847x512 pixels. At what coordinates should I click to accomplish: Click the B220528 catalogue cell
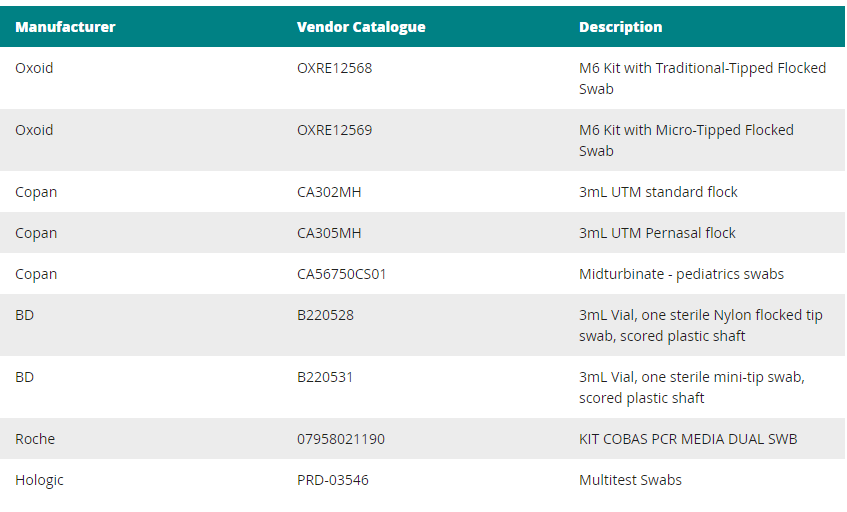point(325,315)
